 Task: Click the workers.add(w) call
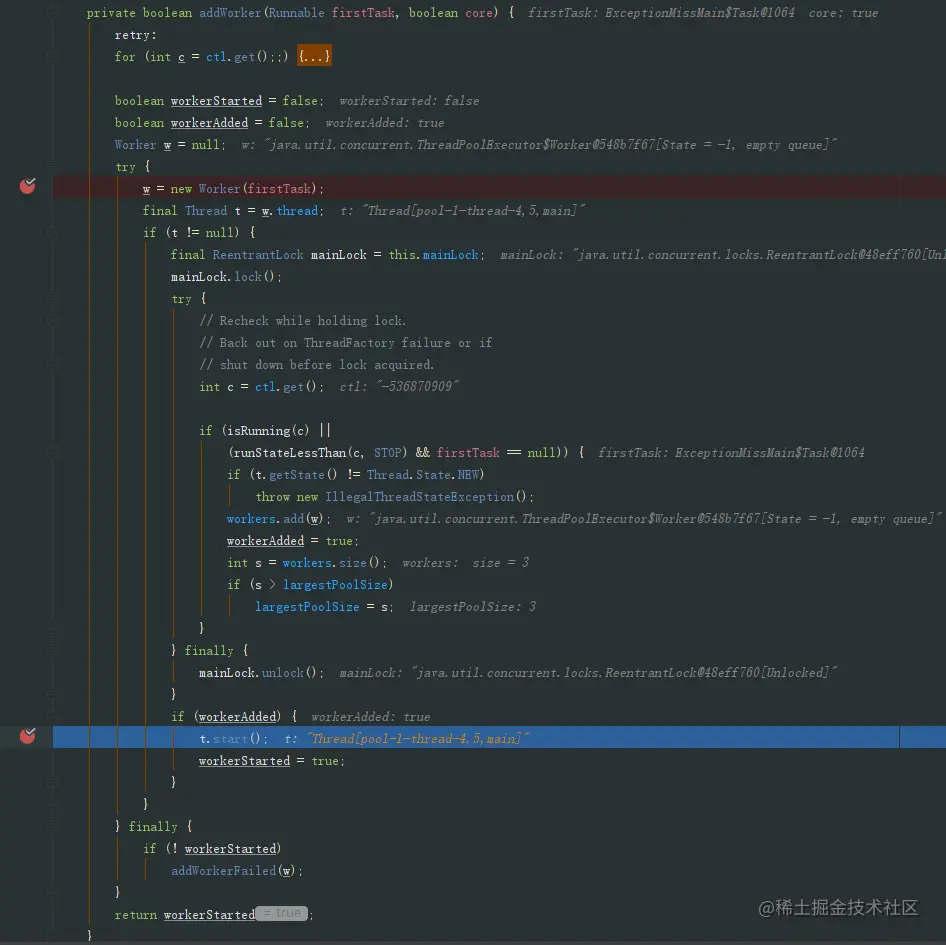tap(276, 519)
